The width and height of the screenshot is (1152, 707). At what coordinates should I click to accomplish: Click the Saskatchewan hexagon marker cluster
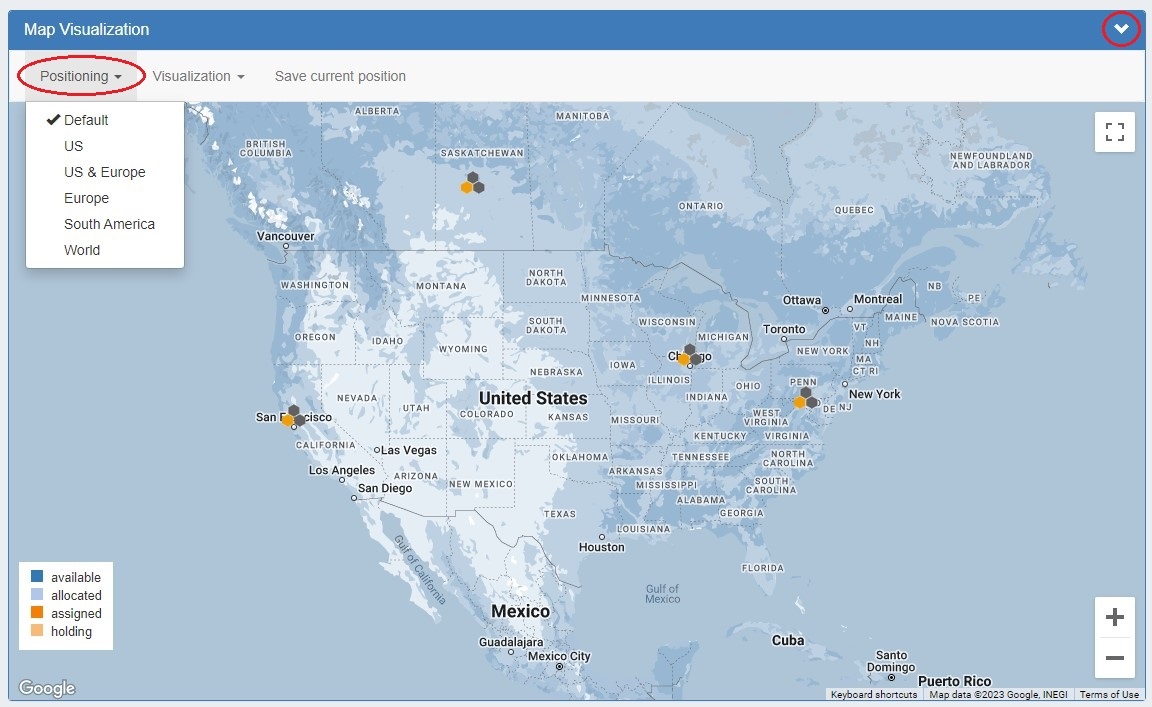(472, 184)
